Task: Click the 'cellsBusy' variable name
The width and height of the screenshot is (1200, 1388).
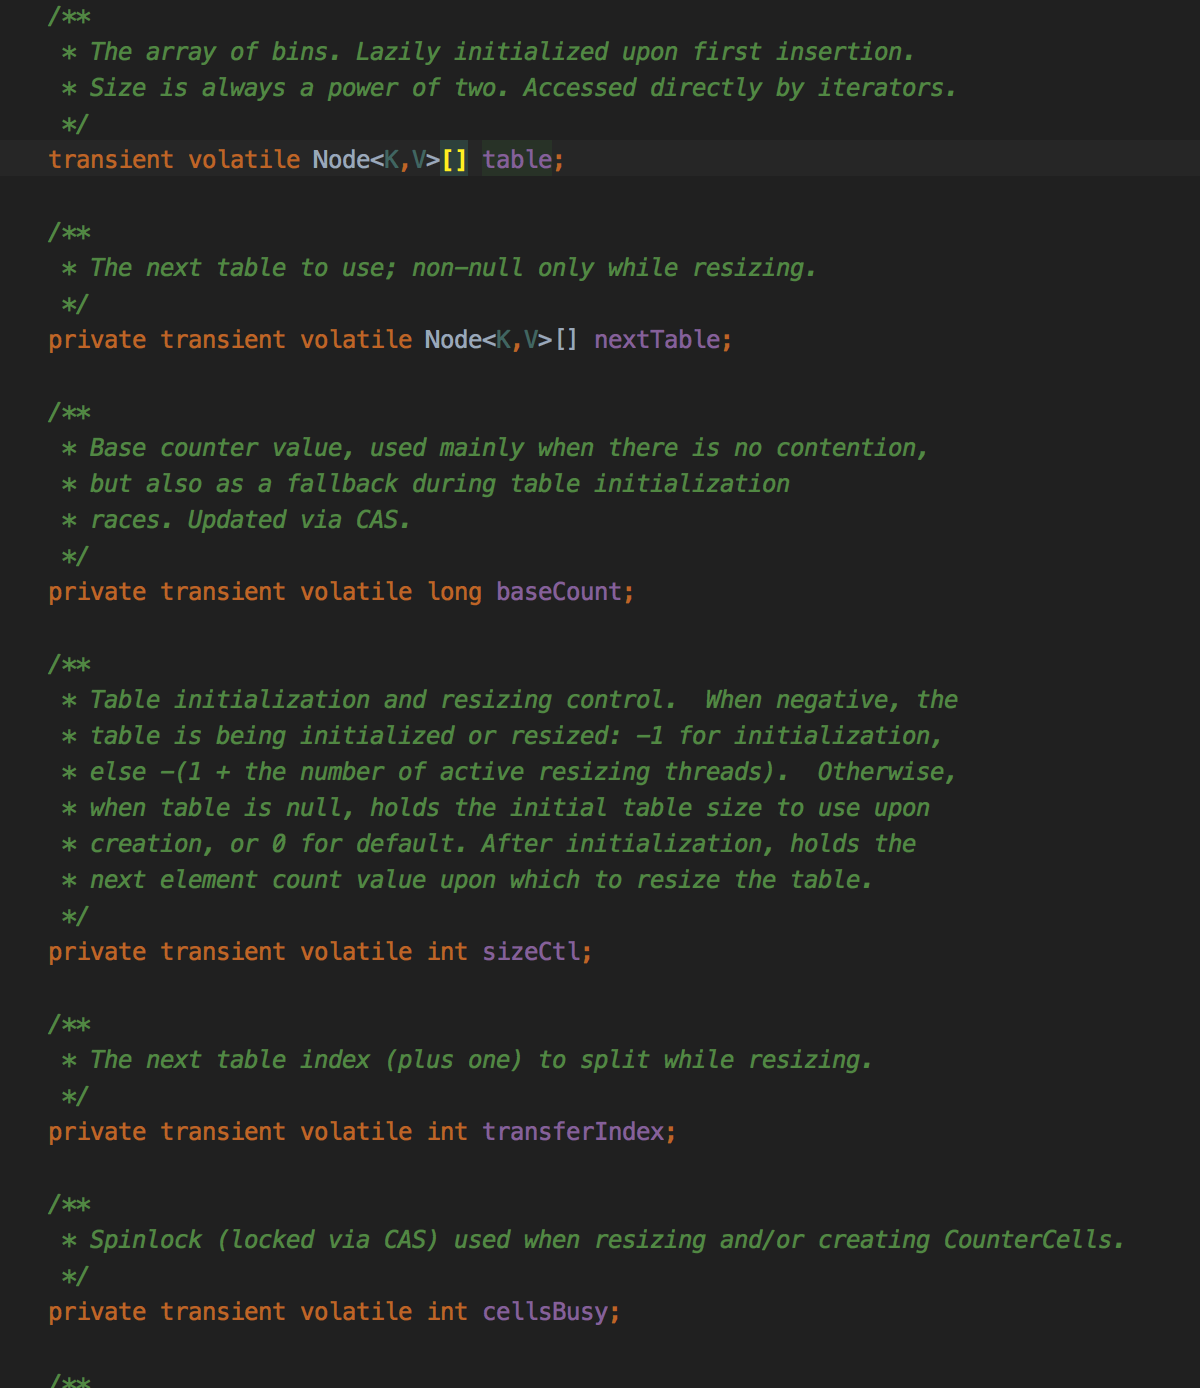Action: [x=544, y=1312]
